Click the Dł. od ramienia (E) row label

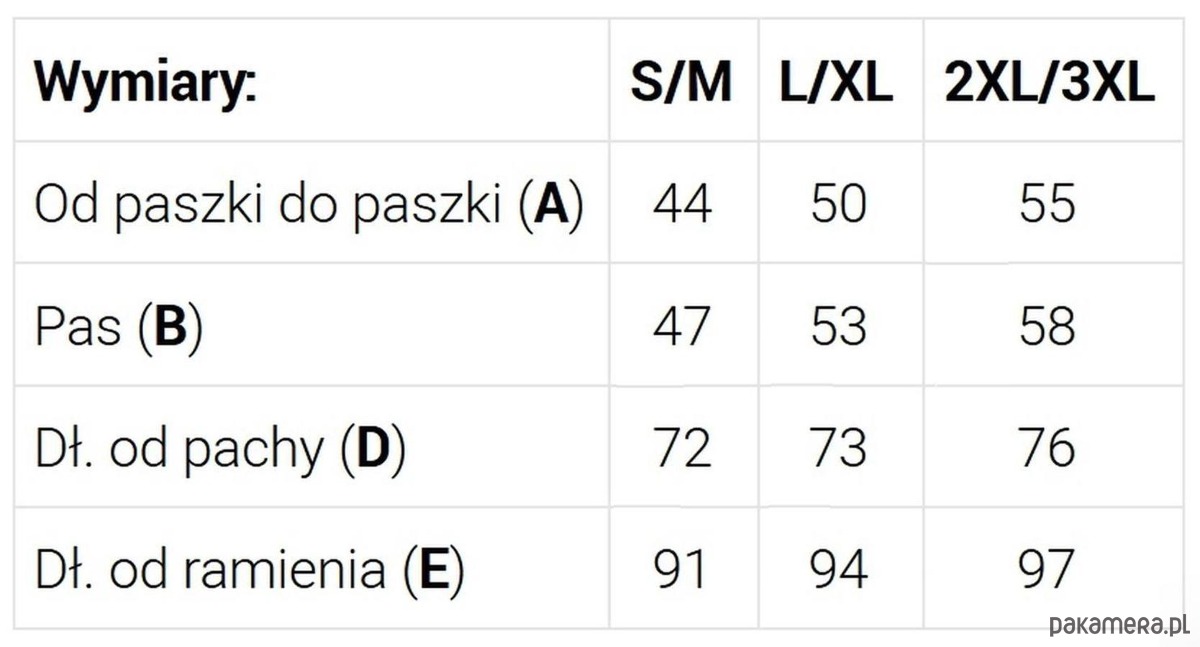pyautogui.click(x=249, y=570)
